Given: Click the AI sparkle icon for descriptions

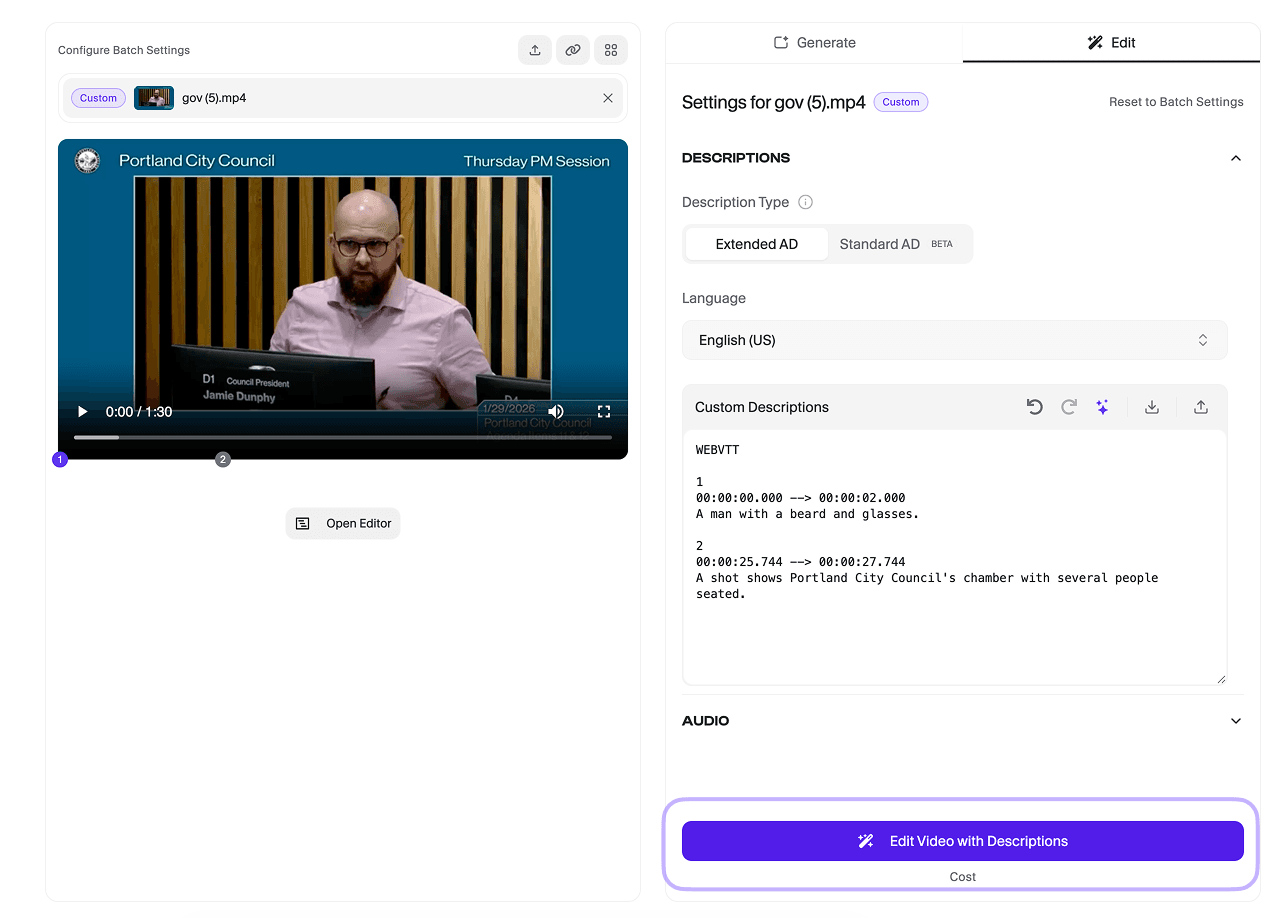Looking at the screenshot, I should click(x=1102, y=407).
